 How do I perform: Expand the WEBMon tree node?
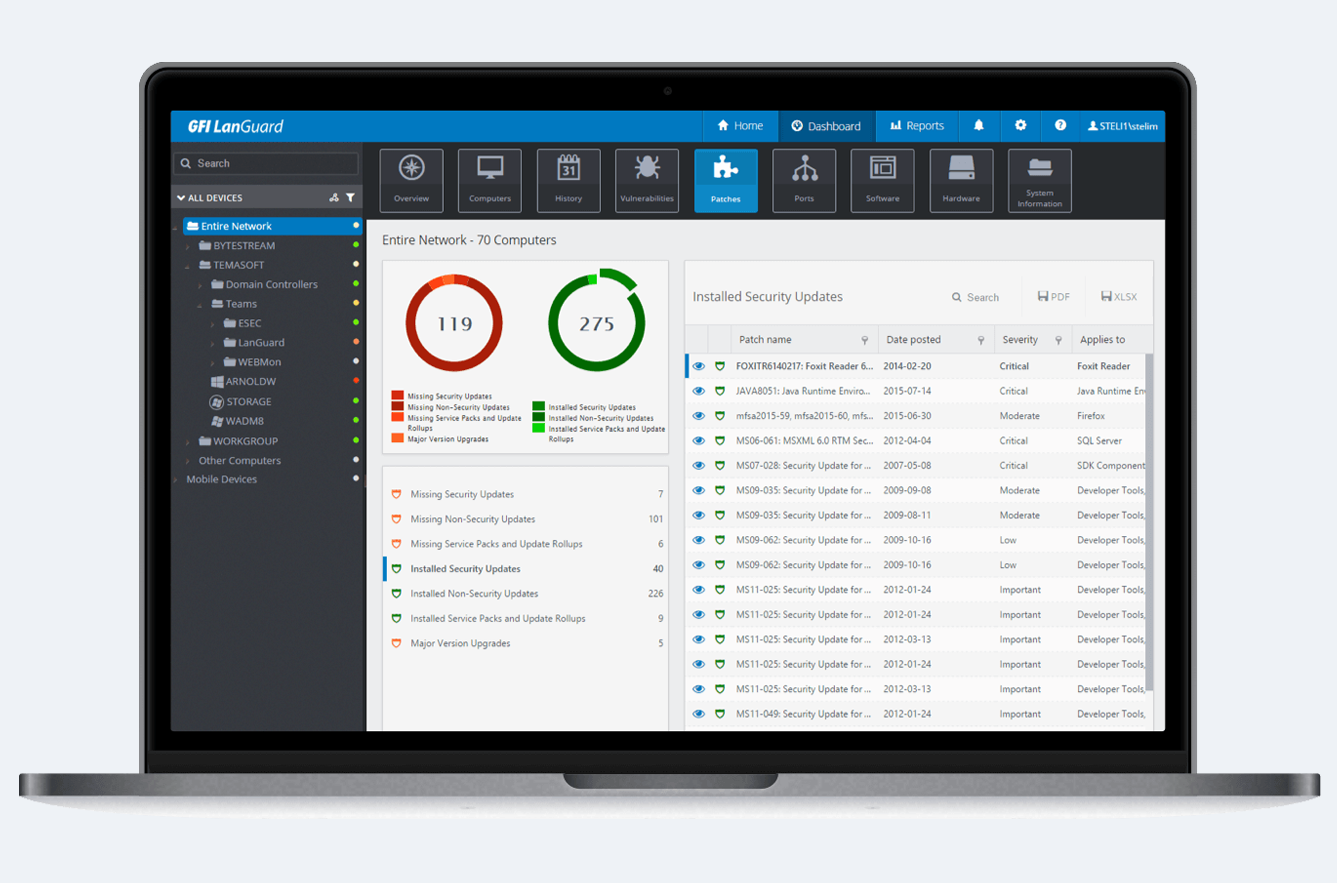pos(212,363)
